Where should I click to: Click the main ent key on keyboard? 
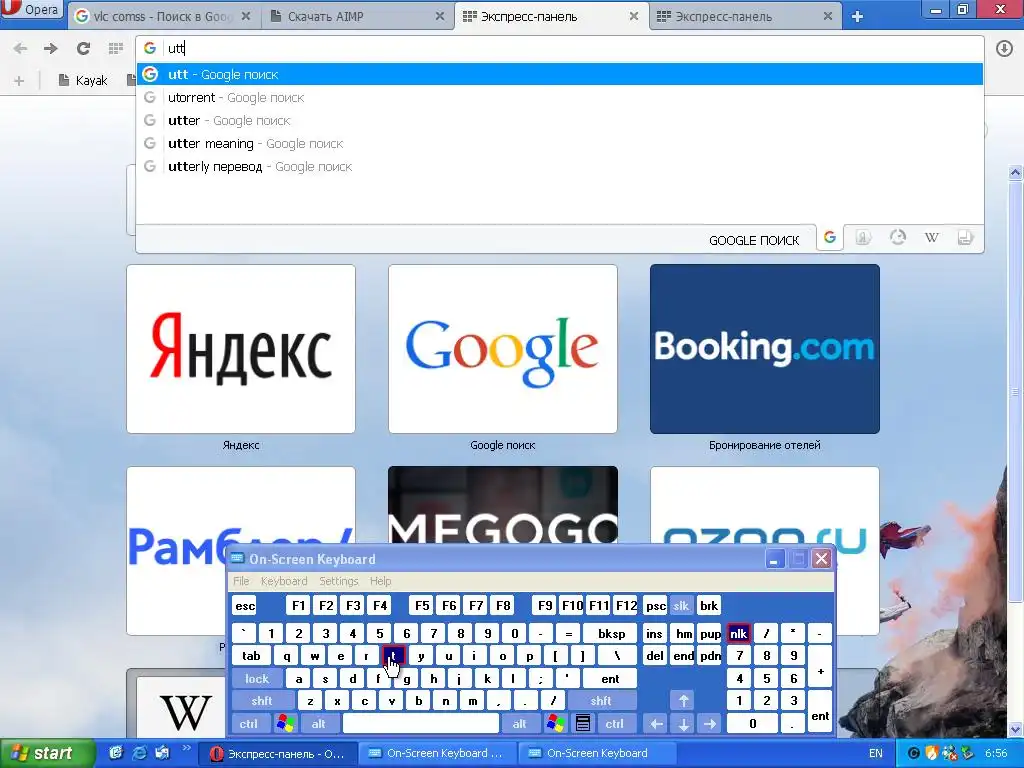pos(611,679)
